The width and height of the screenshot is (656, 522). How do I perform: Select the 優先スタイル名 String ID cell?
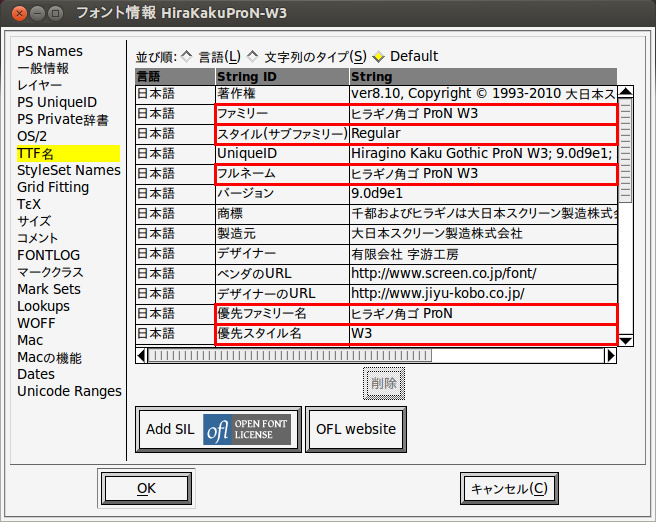(x=282, y=333)
